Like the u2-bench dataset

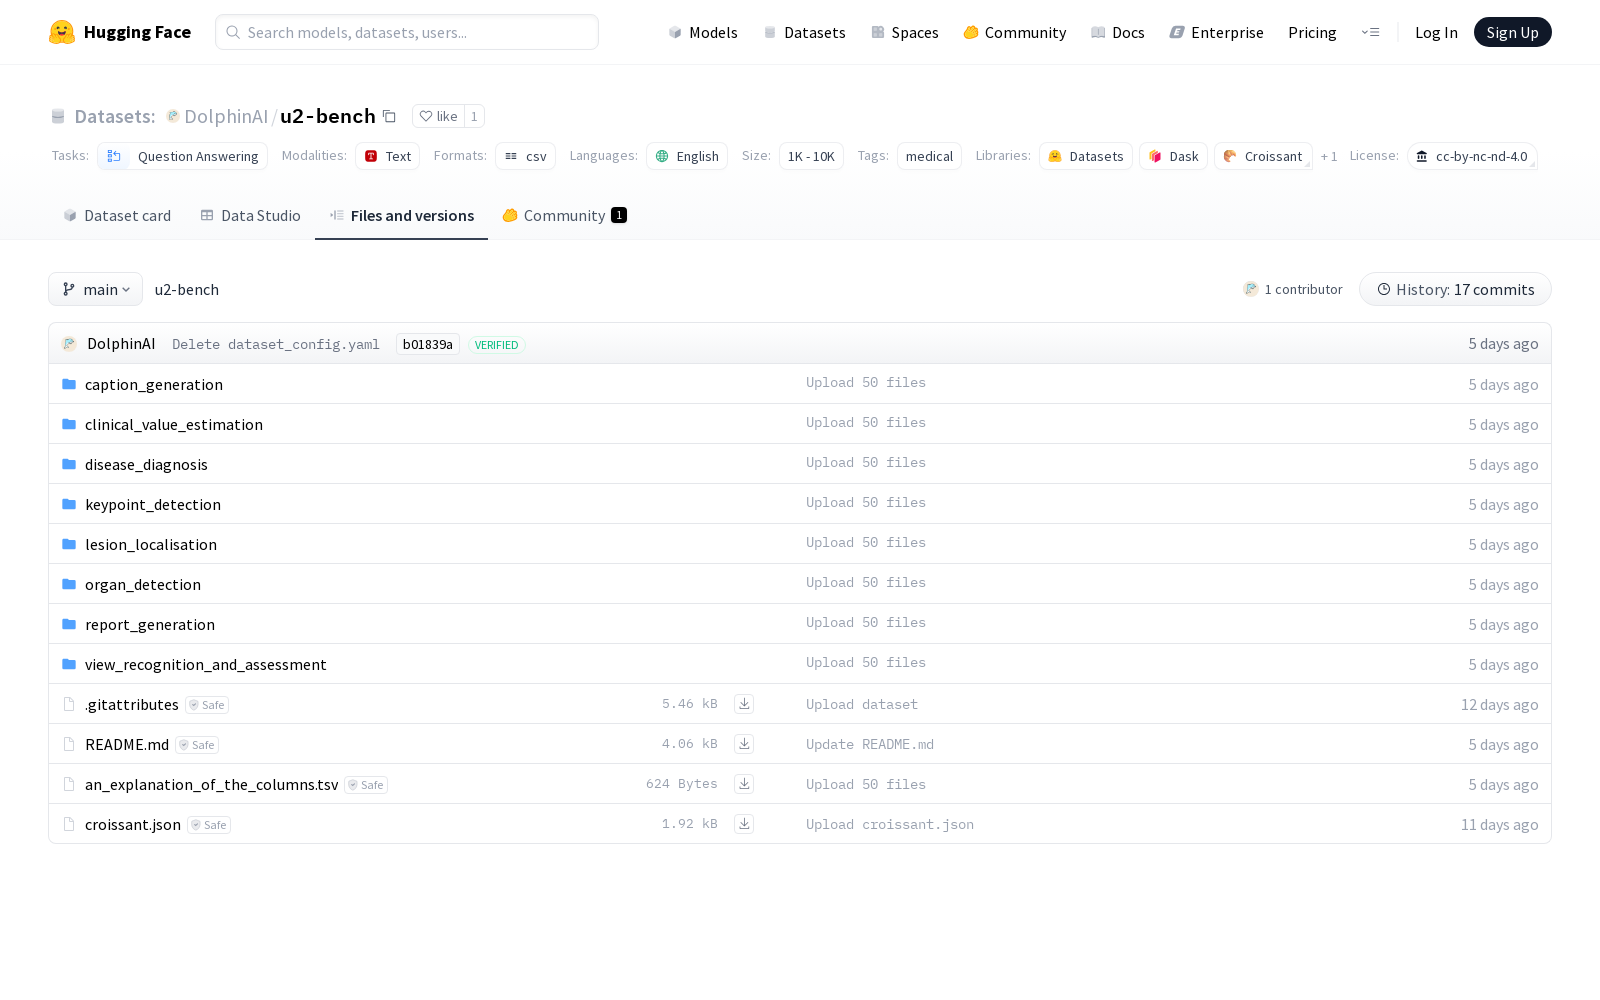pos(438,117)
